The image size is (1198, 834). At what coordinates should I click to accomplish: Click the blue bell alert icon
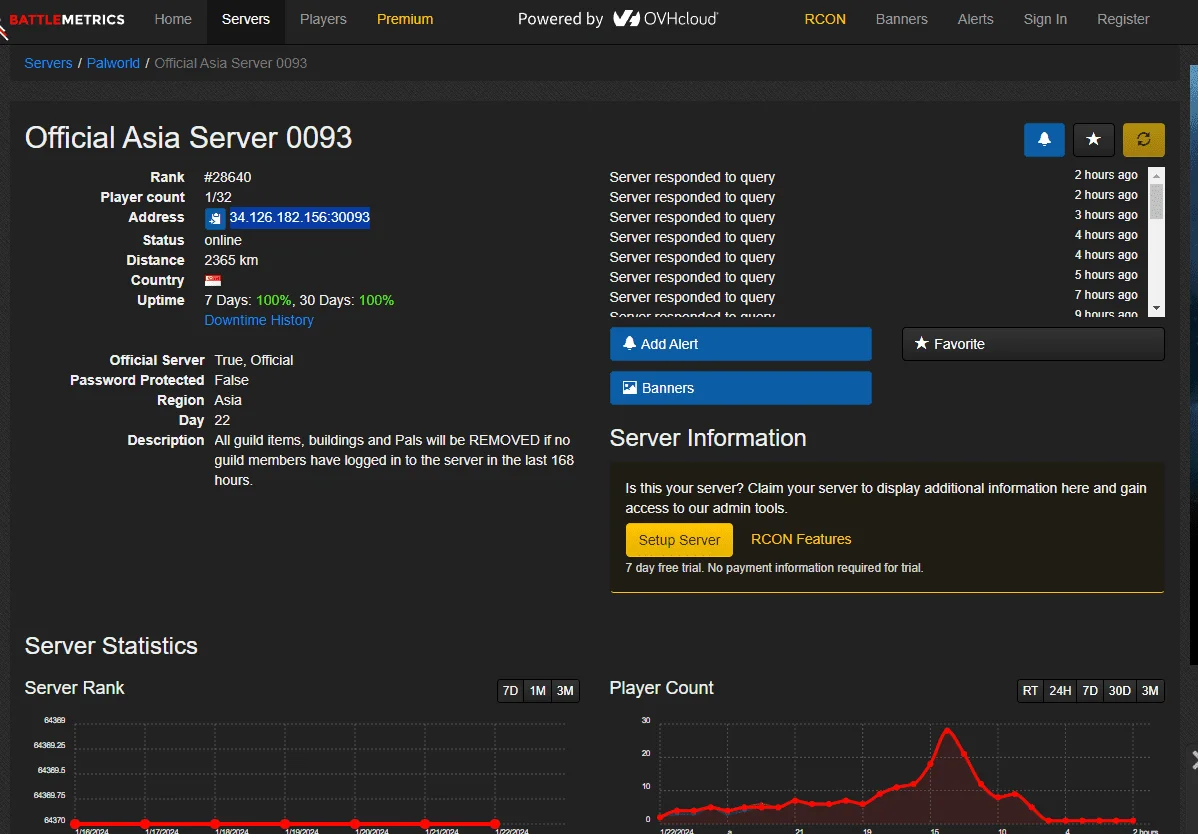[1044, 140]
